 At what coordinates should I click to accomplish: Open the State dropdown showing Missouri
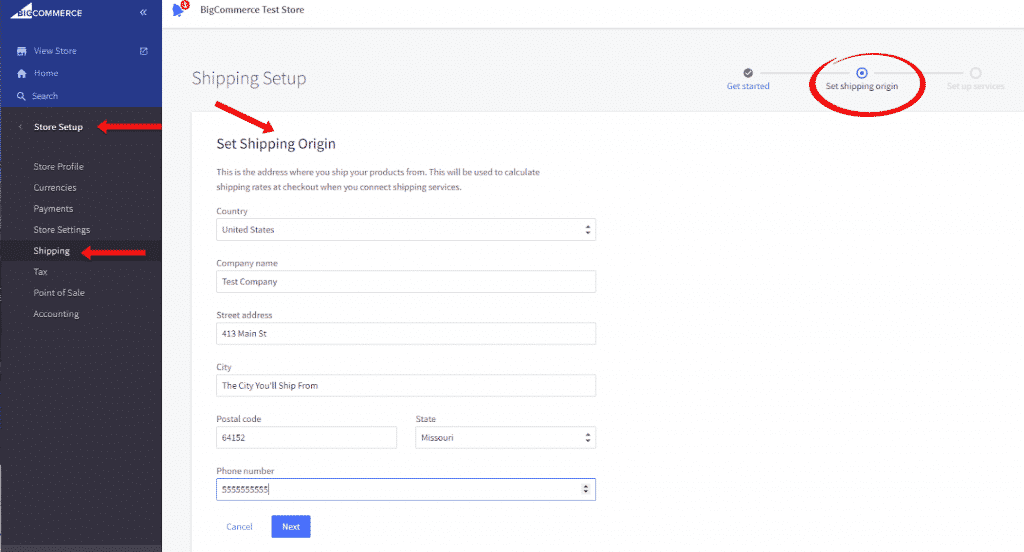tap(505, 438)
